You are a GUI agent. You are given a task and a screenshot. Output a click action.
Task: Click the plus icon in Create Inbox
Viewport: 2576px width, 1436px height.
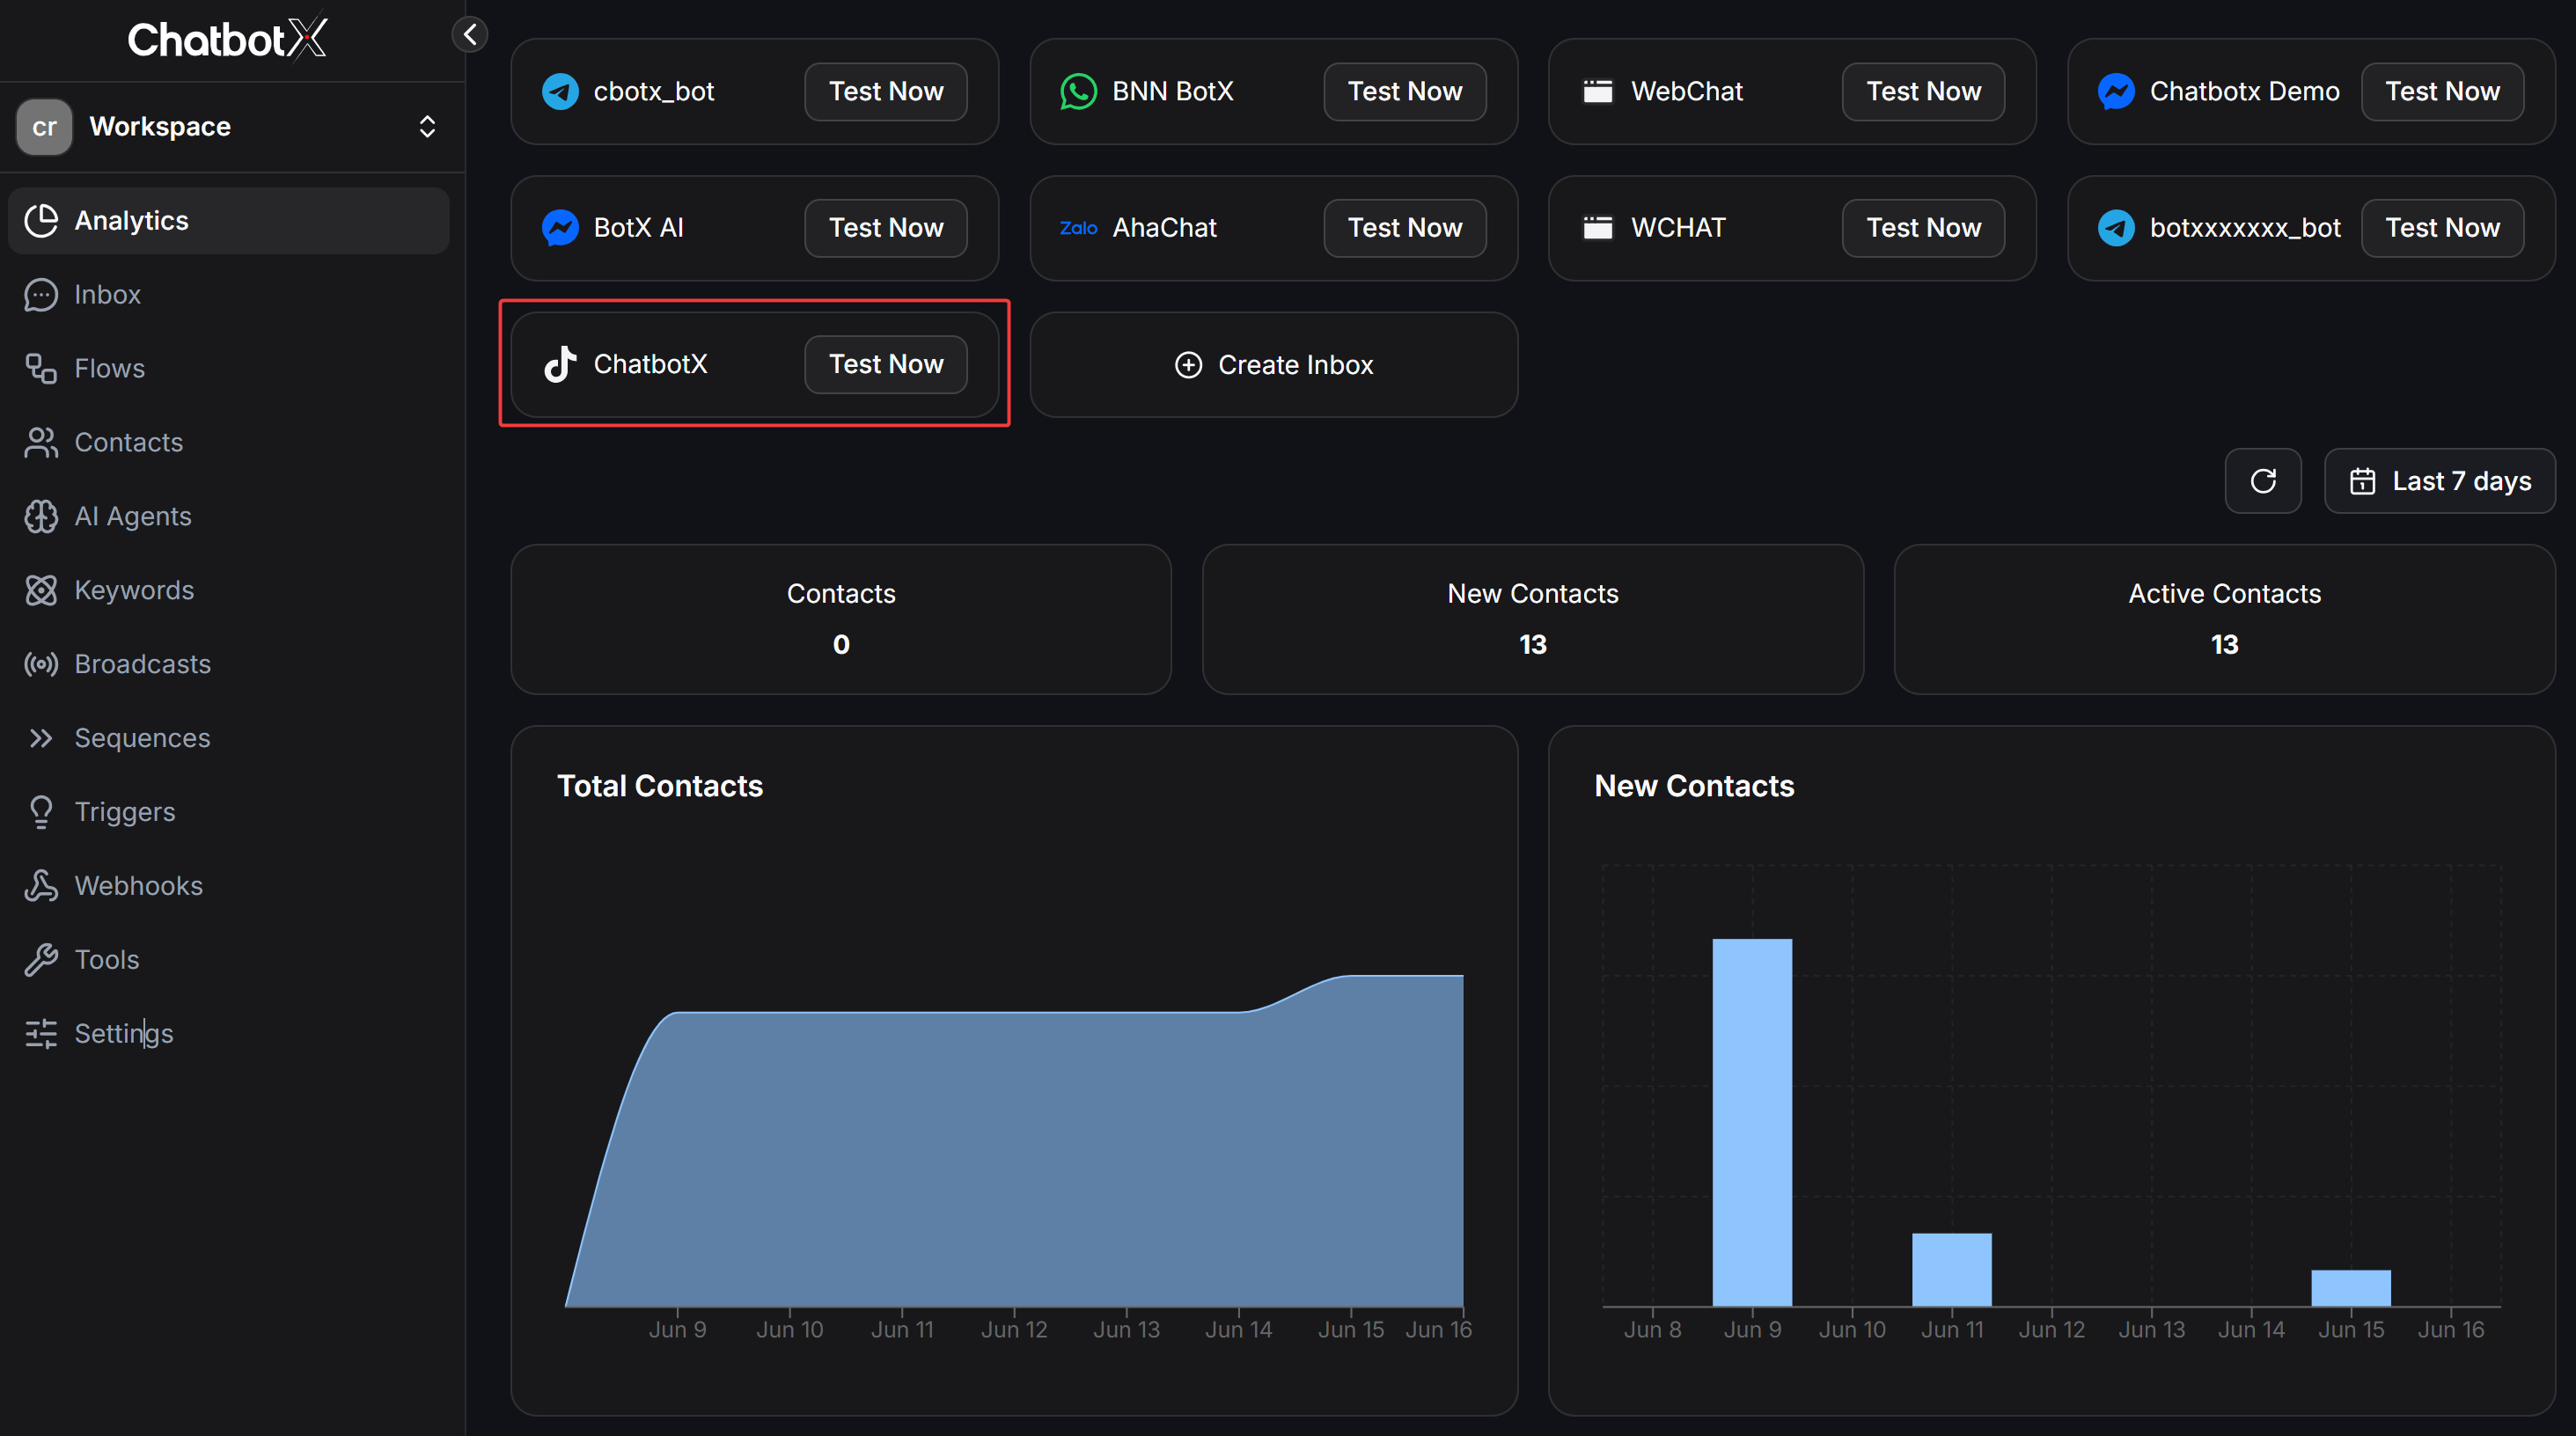tap(1188, 365)
